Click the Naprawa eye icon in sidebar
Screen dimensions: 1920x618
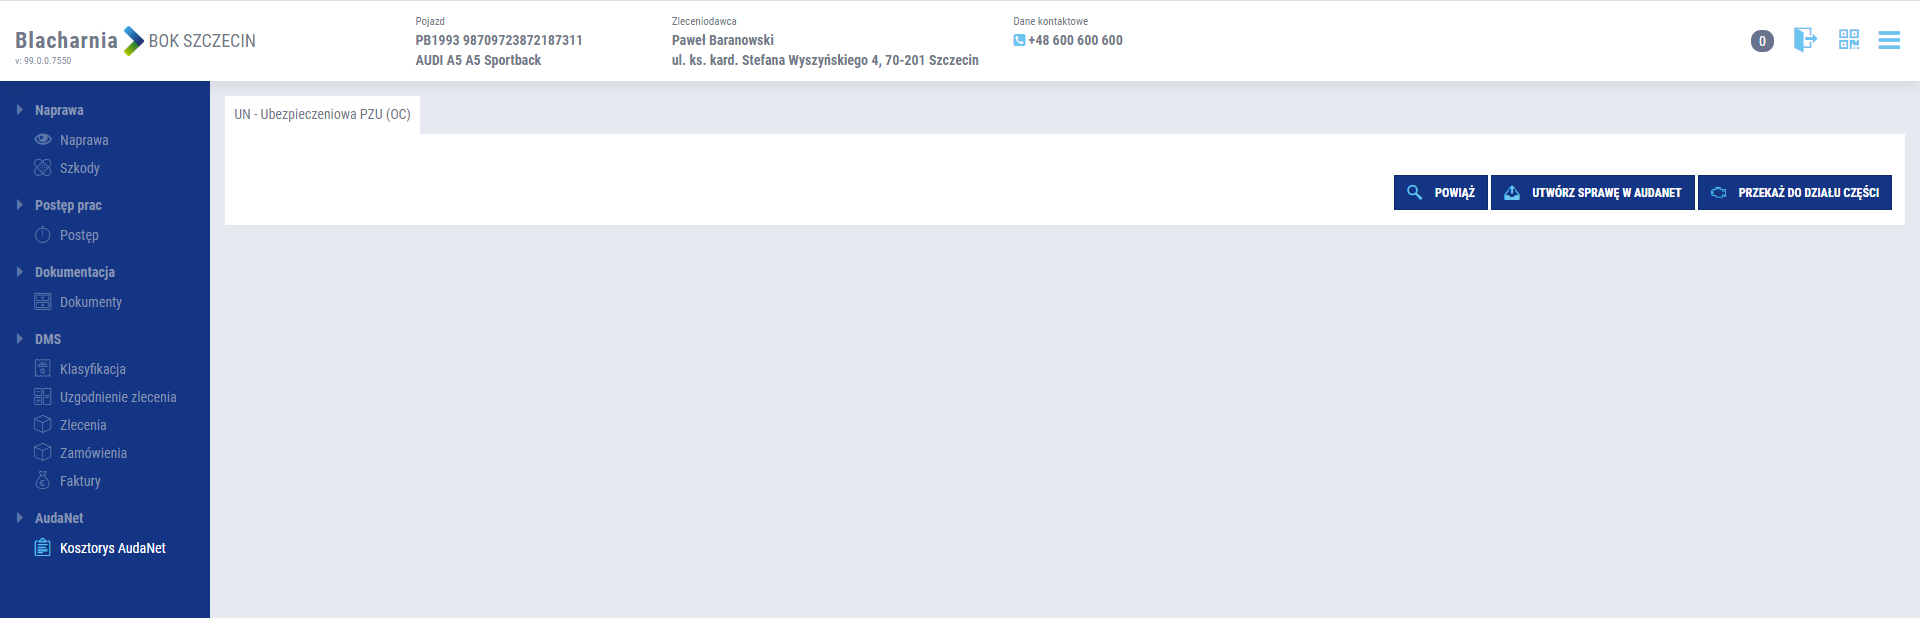(x=43, y=140)
